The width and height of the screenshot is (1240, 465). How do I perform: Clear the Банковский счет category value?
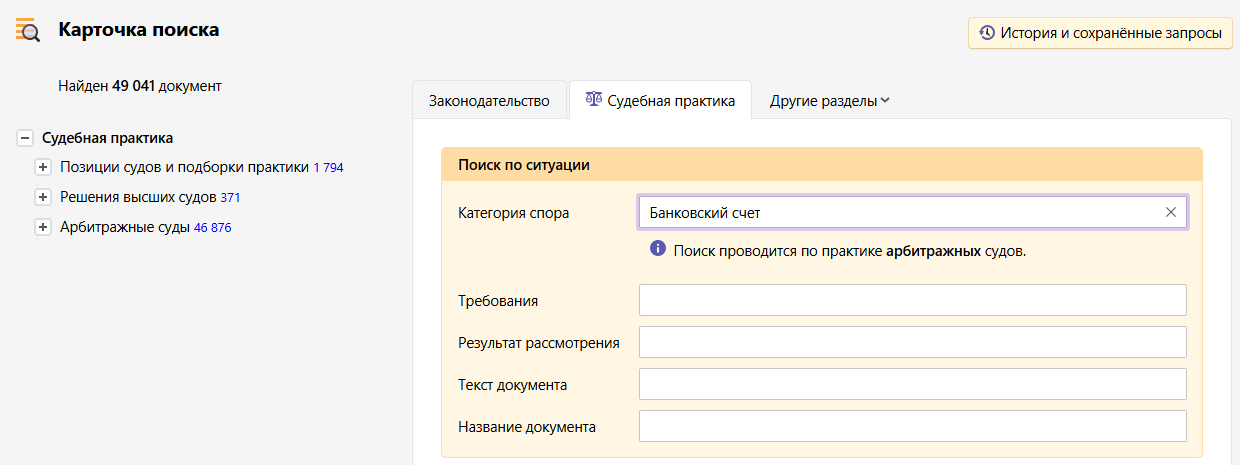point(1171,212)
